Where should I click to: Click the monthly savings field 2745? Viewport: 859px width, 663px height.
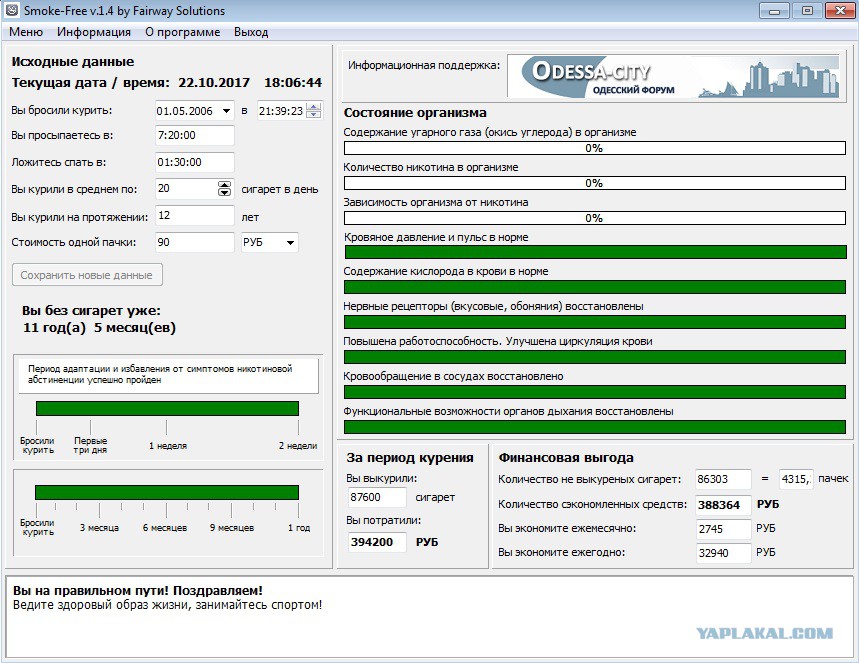click(x=723, y=529)
